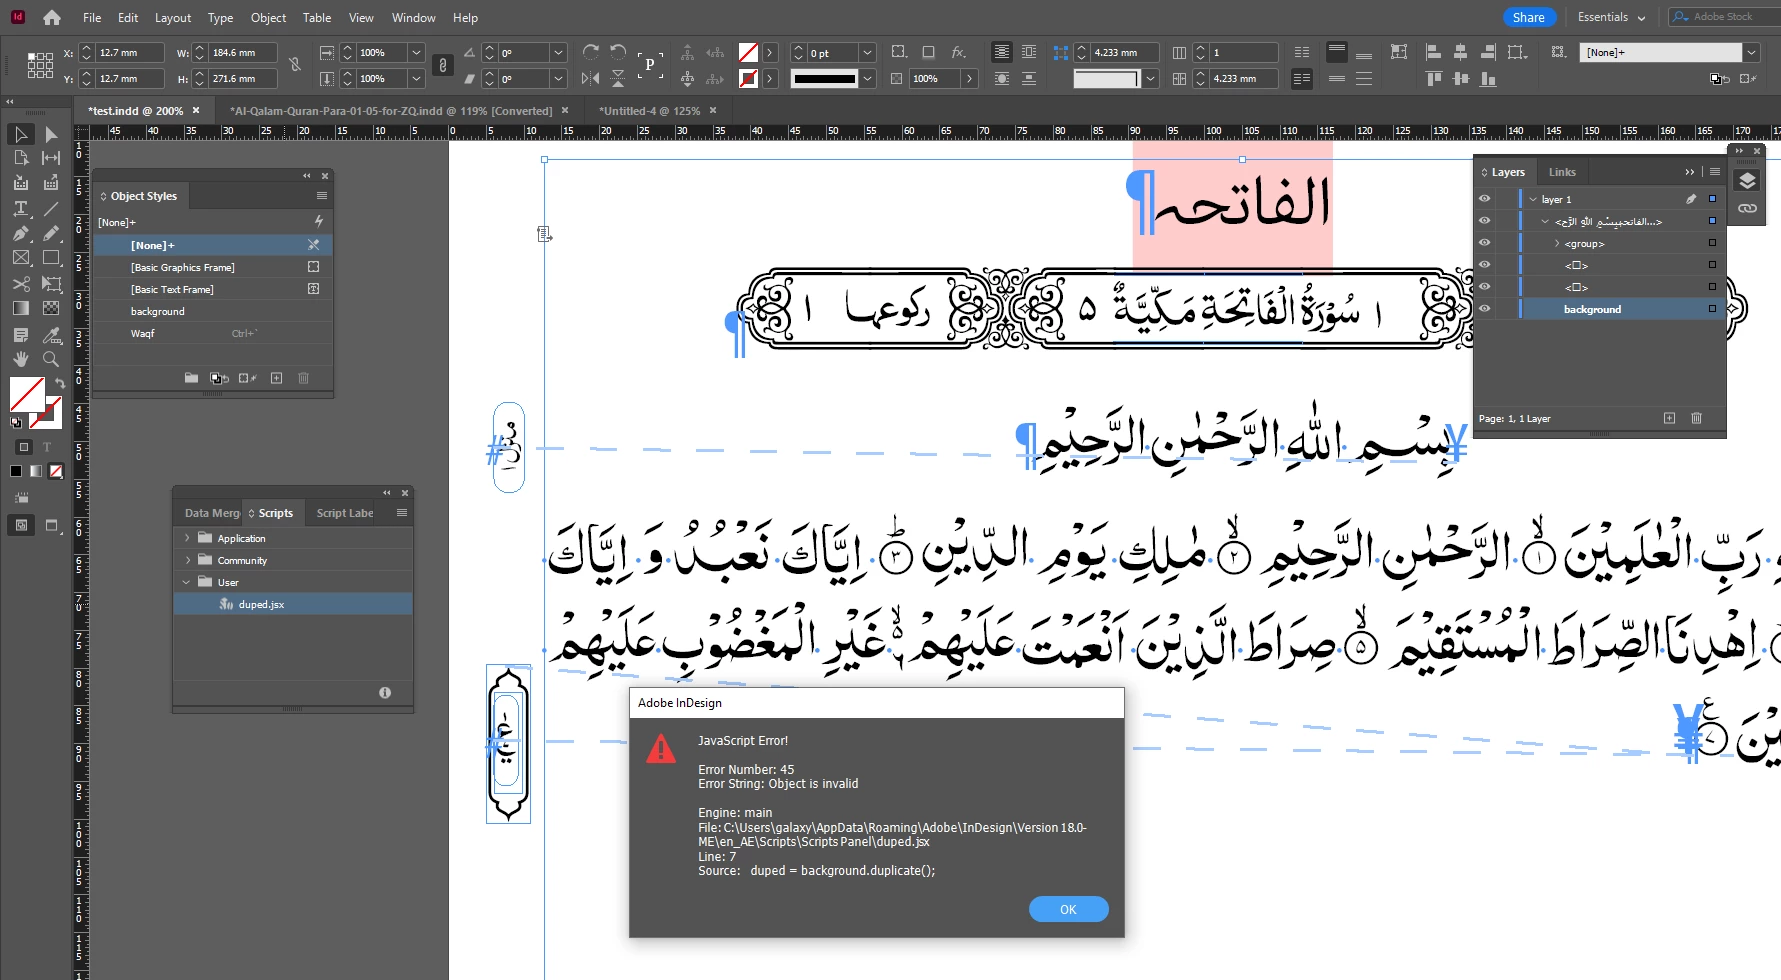Select the Gradient Feather tool
Image resolution: width=1781 pixels, height=980 pixels.
pyautogui.click(x=51, y=308)
